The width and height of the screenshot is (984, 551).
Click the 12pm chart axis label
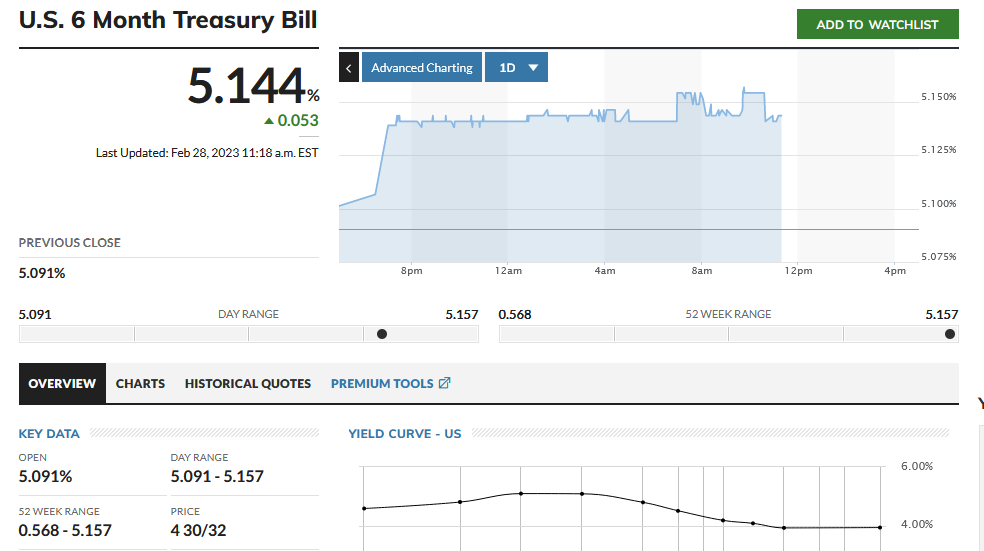point(798,270)
